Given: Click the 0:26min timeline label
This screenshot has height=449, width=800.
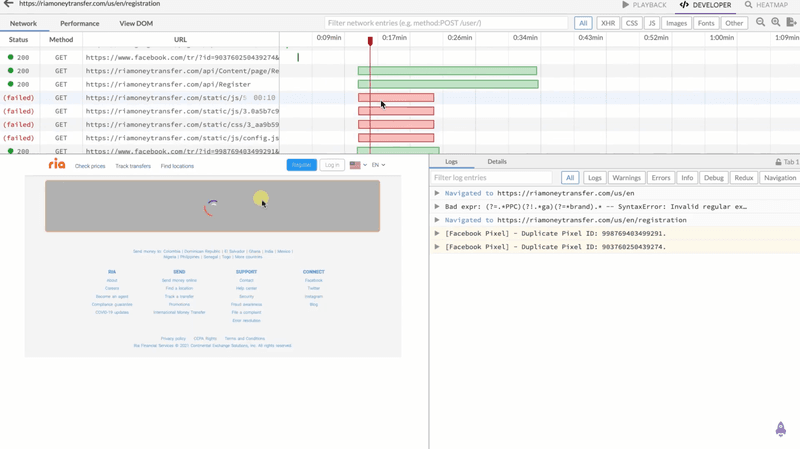Looking at the screenshot, I should click(460, 38).
